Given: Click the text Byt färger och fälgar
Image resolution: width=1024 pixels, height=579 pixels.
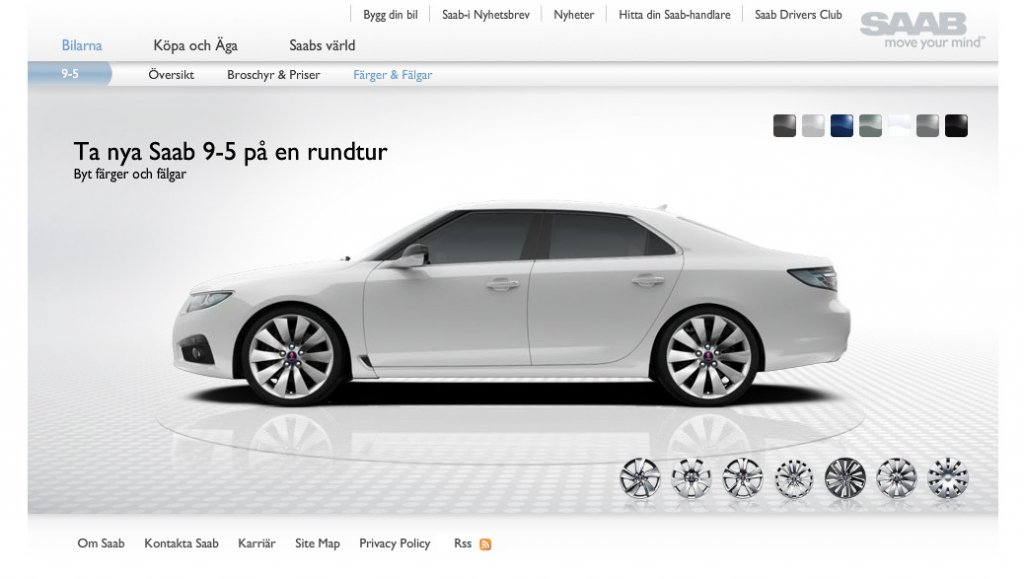Looking at the screenshot, I should tap(130, 174).
